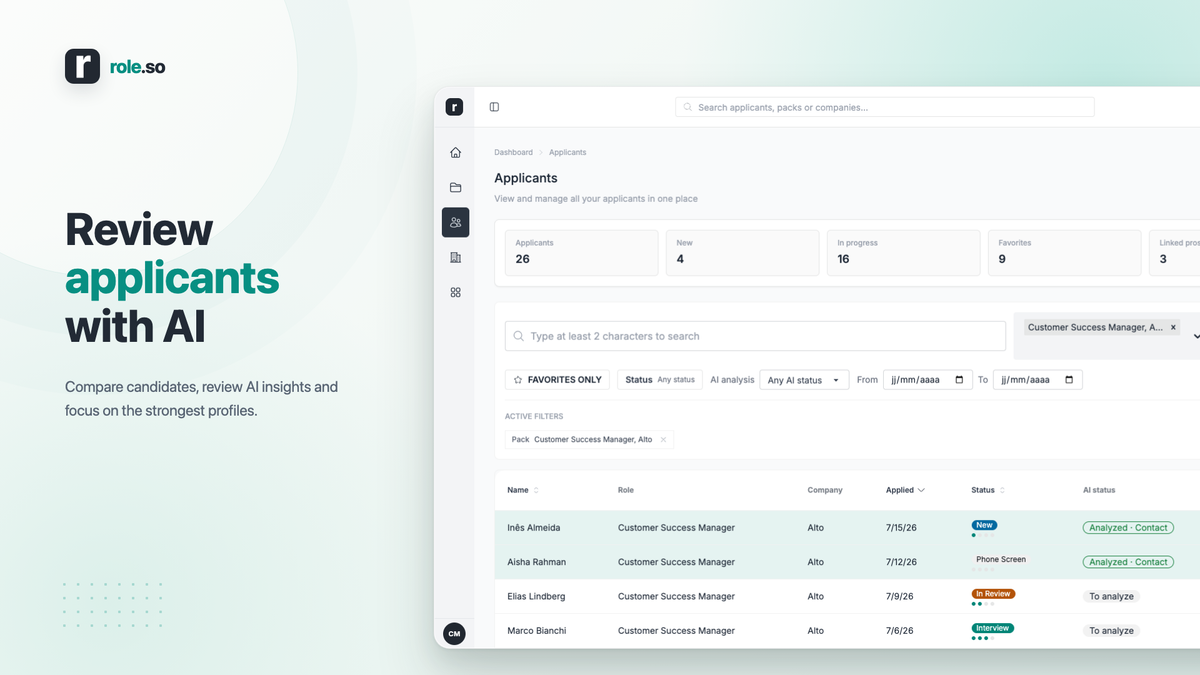The image size is (1200, 675).
Task: Click the star icon in Favorites Only
Action: [518, 380]
